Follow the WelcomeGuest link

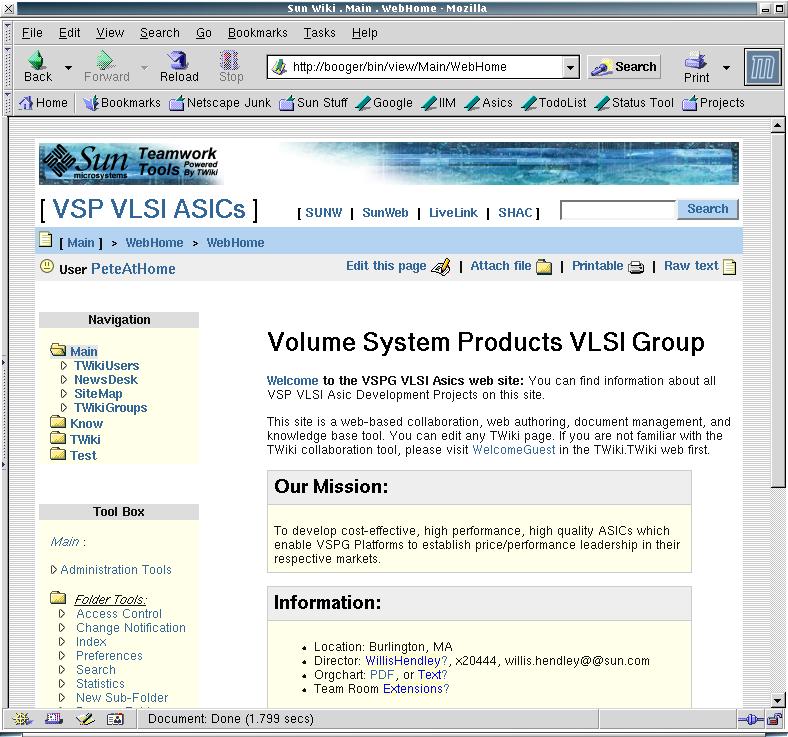tap(514, 450)
